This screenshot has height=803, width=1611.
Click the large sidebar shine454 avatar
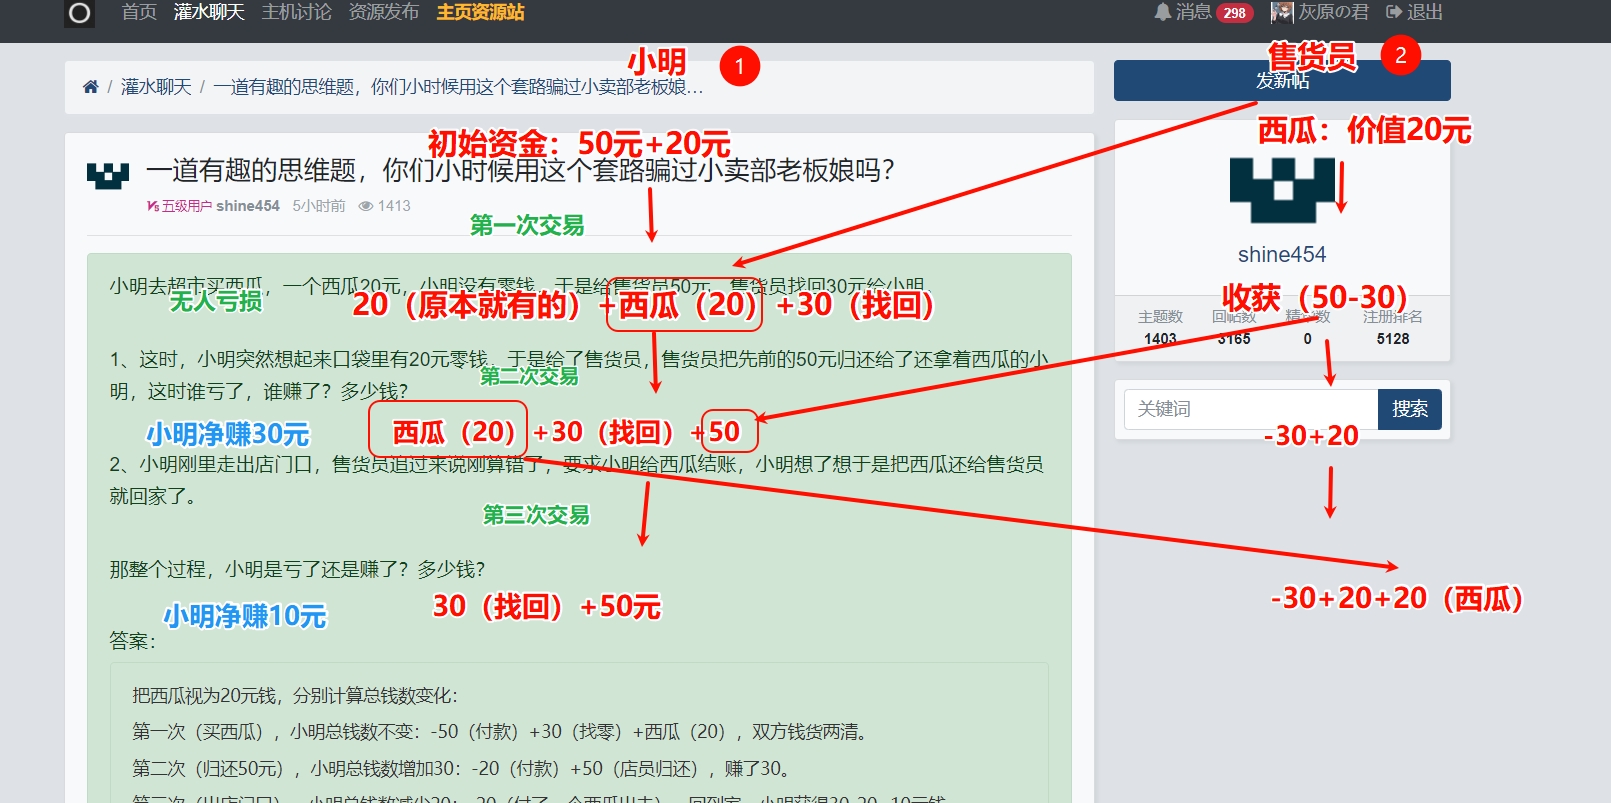tap(1282, 190)
